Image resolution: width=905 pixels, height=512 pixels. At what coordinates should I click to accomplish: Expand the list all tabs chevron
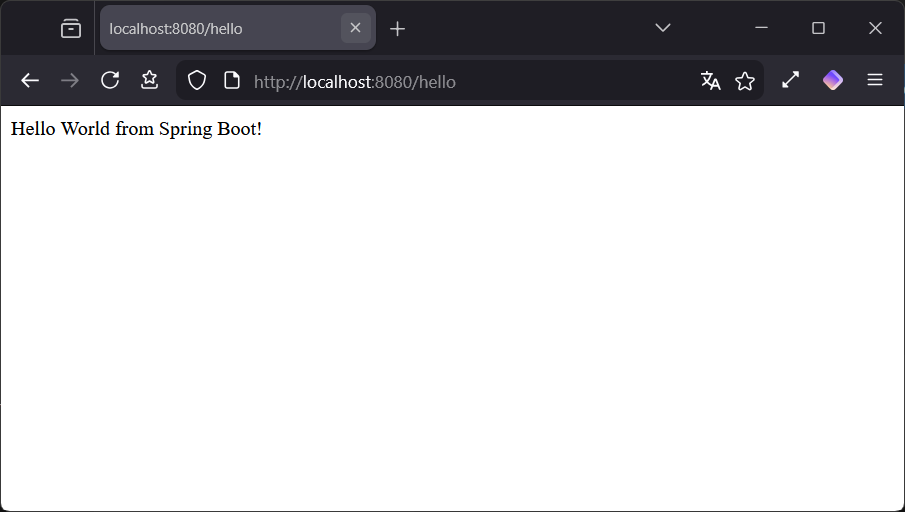click(x=663, y=28)
